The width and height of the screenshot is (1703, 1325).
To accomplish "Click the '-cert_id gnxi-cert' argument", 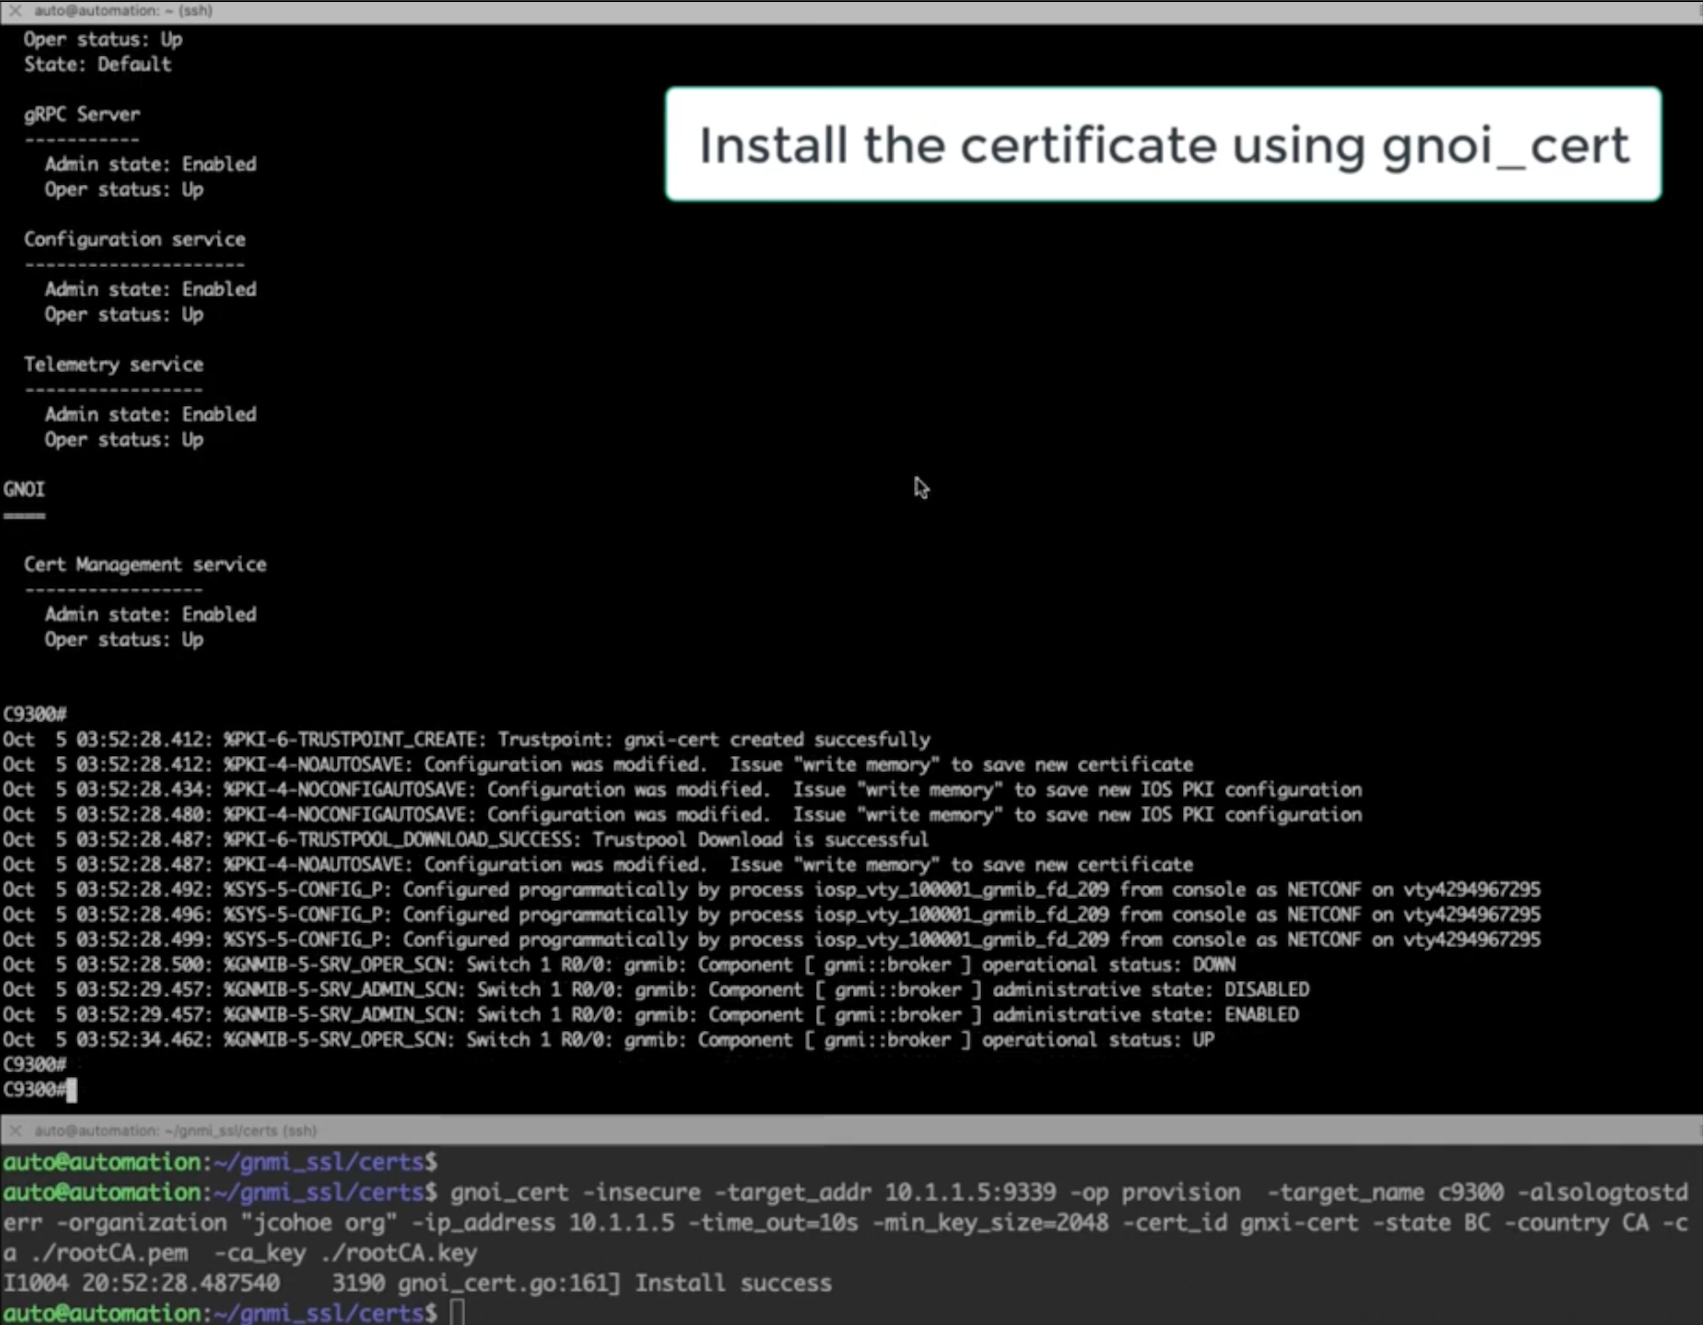I will [1240, 1222].
